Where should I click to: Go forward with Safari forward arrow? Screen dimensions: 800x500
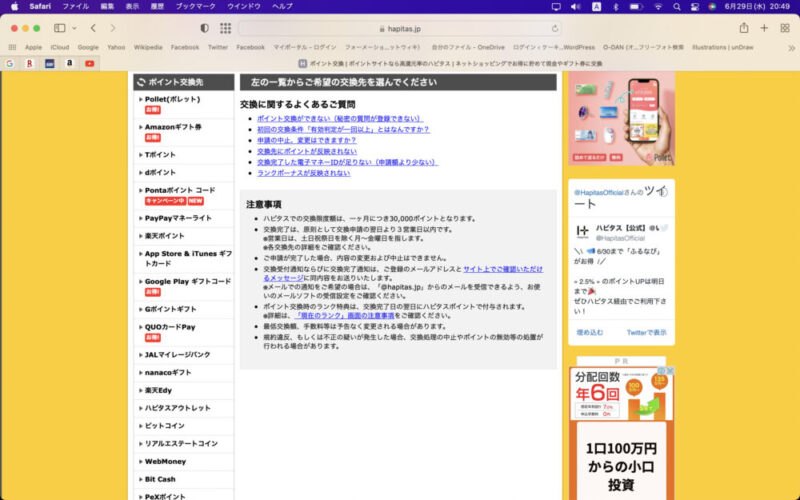pyautogui.click(x=113, y=28)
